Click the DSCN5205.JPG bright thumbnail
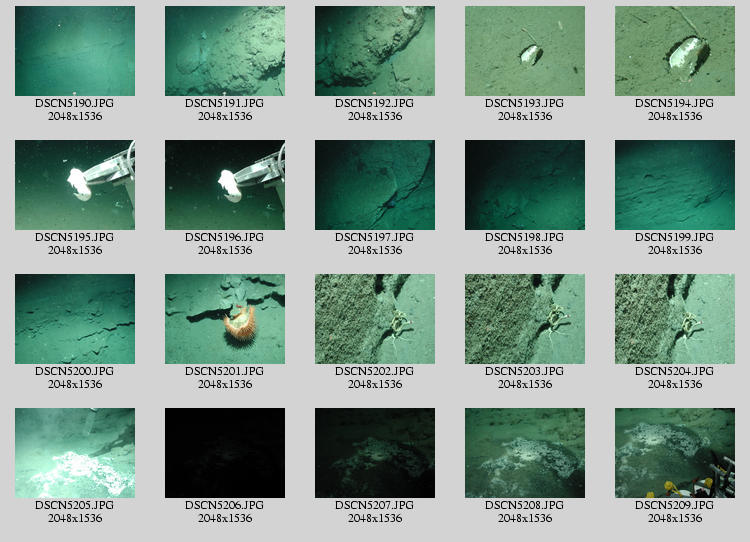 [75, 453]
